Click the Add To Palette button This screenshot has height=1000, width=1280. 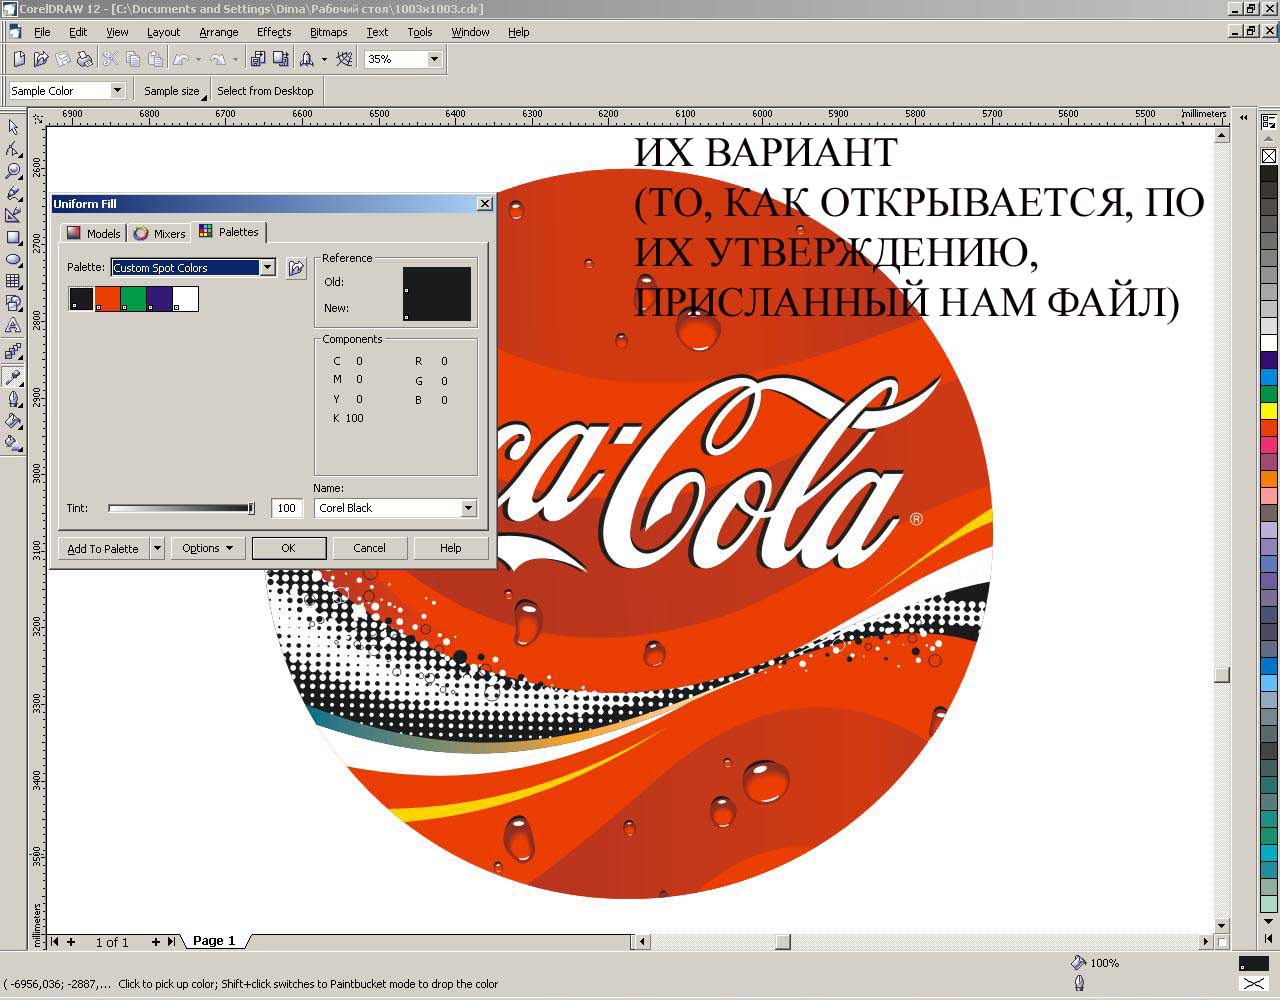tap(104, 548)
